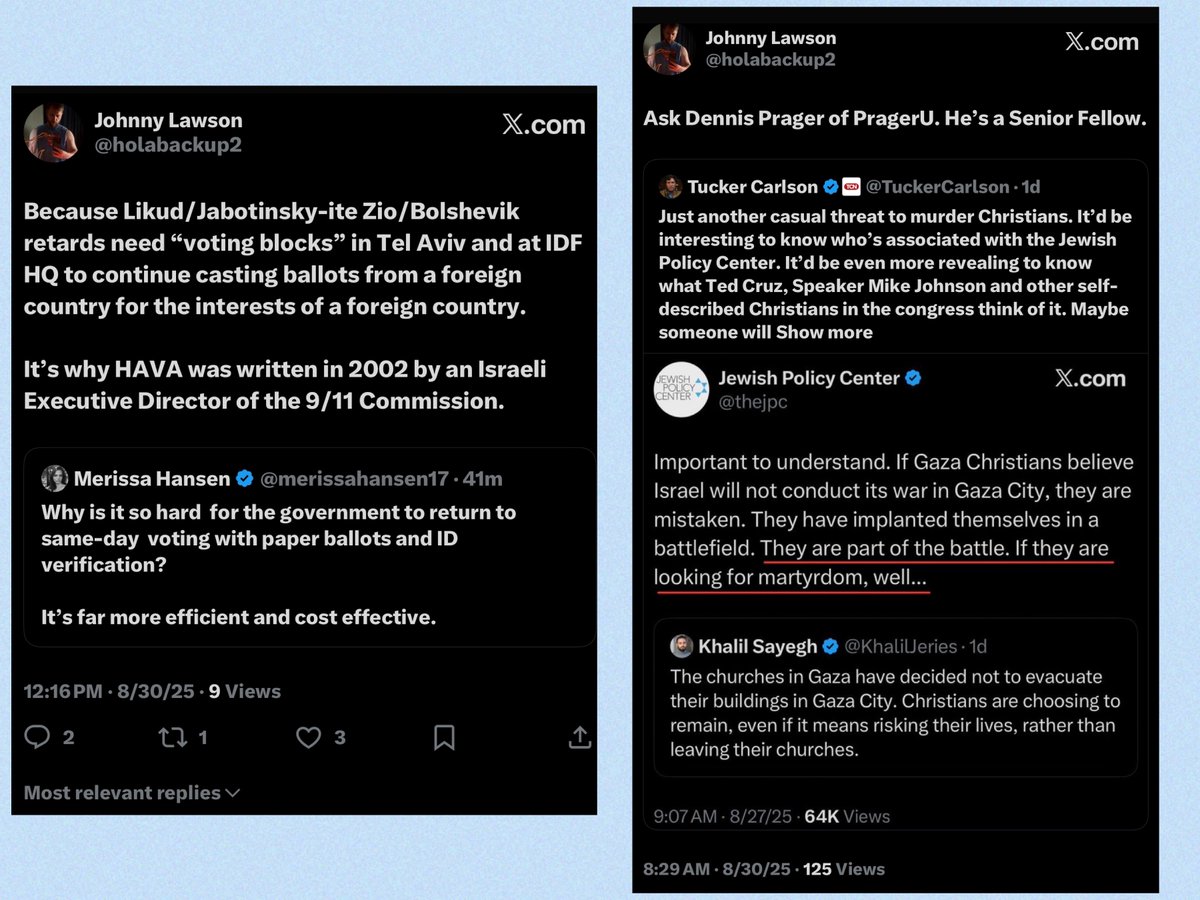
Task: Click the 12:16 PM timestamp on left post
Action: (x=62, y=691)
